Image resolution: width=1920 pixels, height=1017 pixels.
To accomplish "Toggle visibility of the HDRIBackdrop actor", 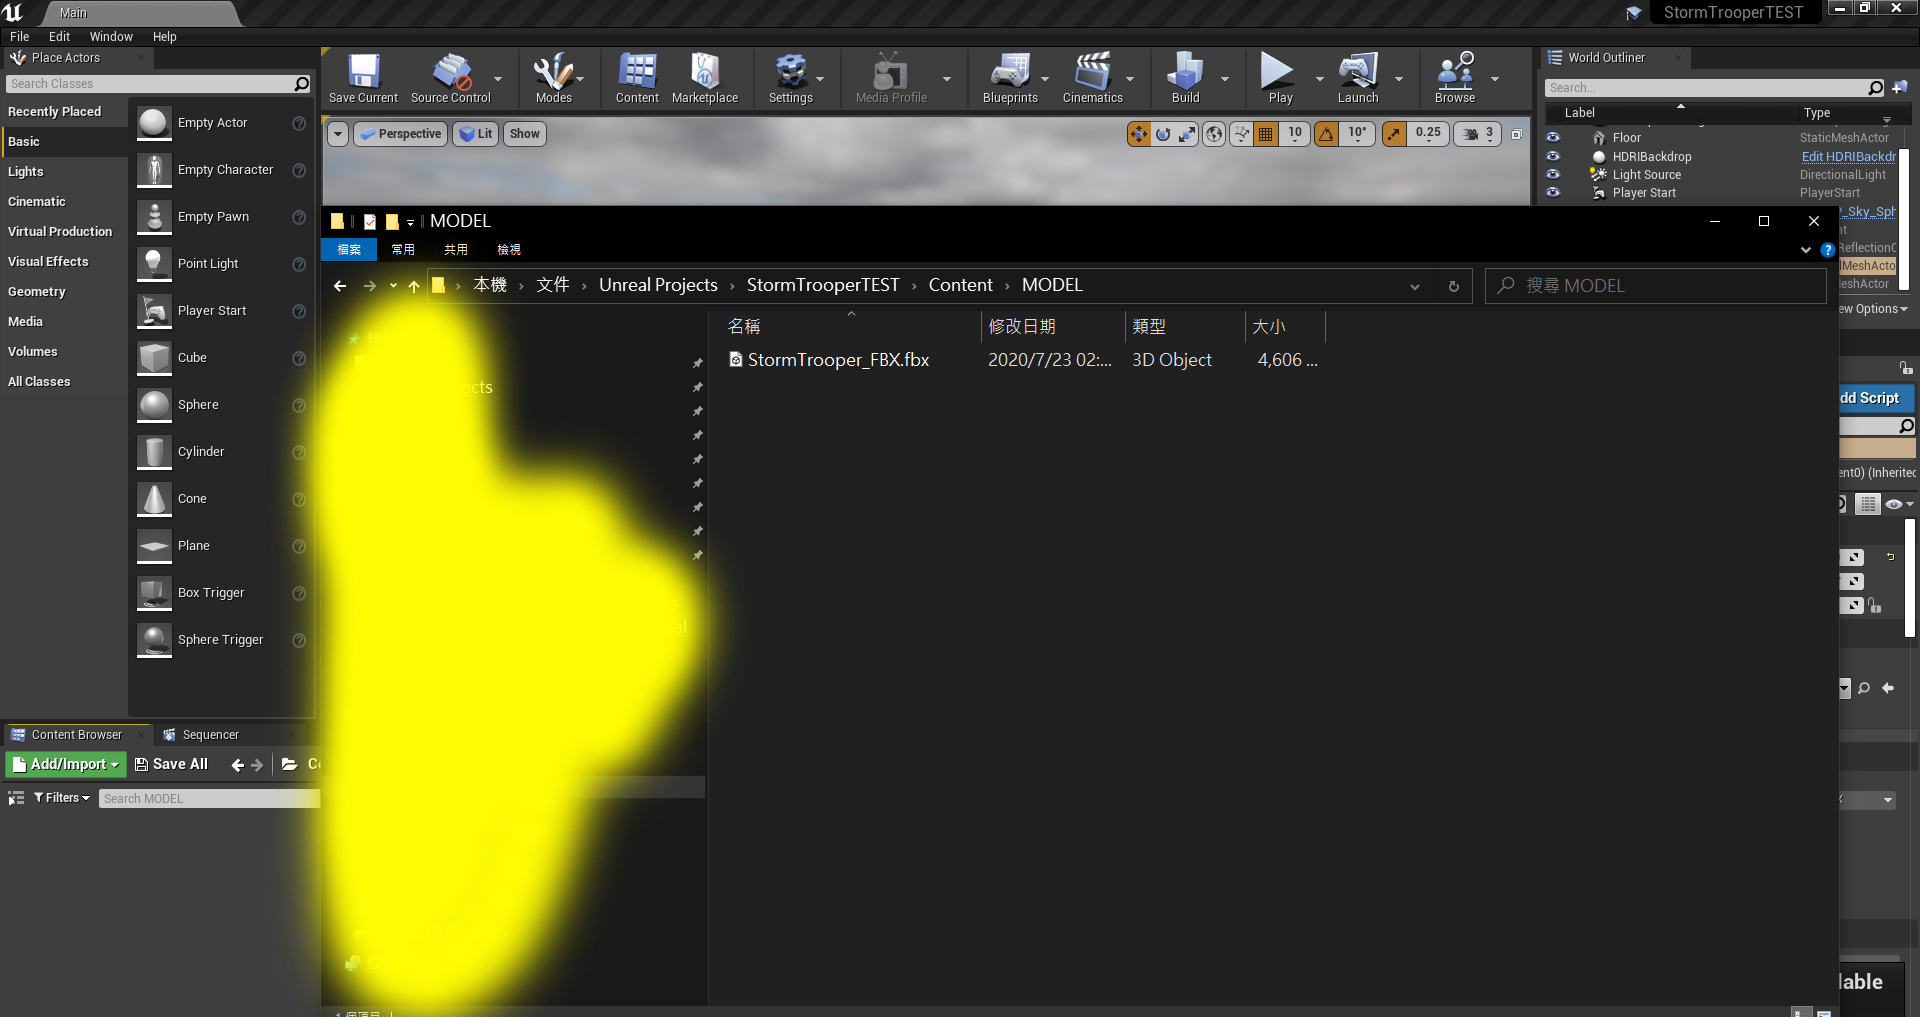I will [1553, 156].
